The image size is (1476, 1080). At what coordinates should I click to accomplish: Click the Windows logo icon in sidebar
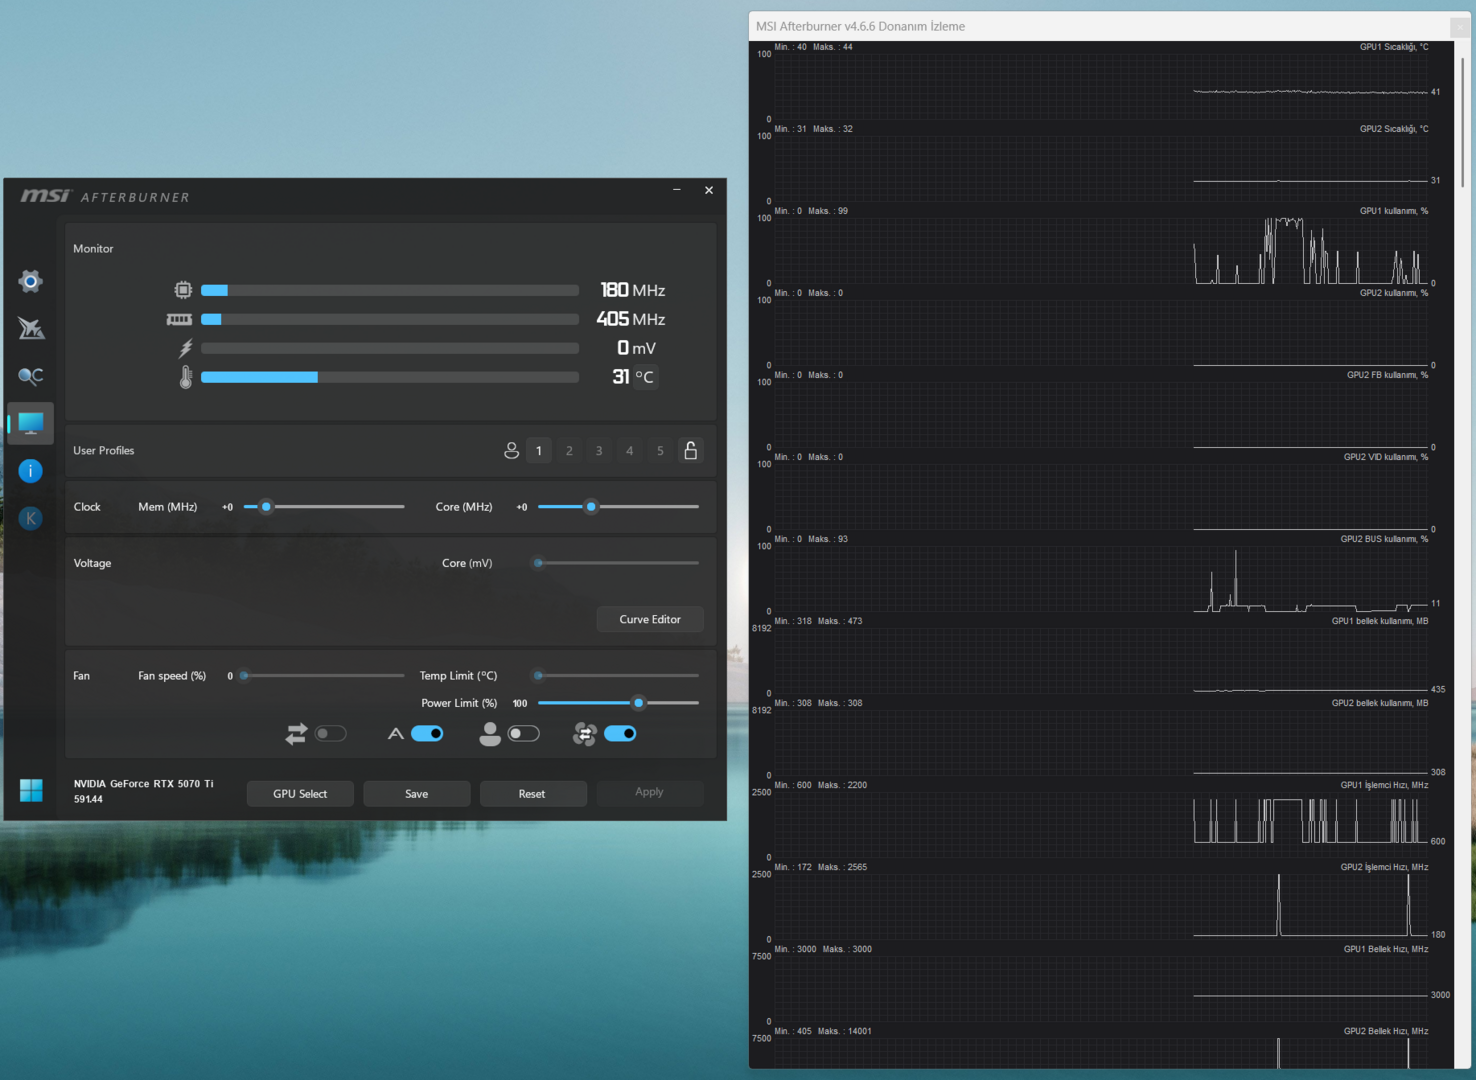(x=31, y=790)
